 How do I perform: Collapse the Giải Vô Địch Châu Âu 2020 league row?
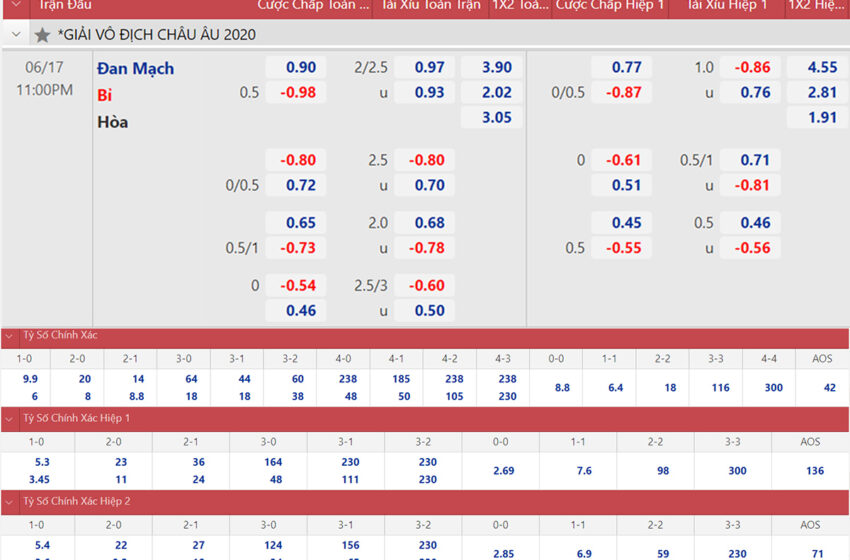(x=16, y=35)
